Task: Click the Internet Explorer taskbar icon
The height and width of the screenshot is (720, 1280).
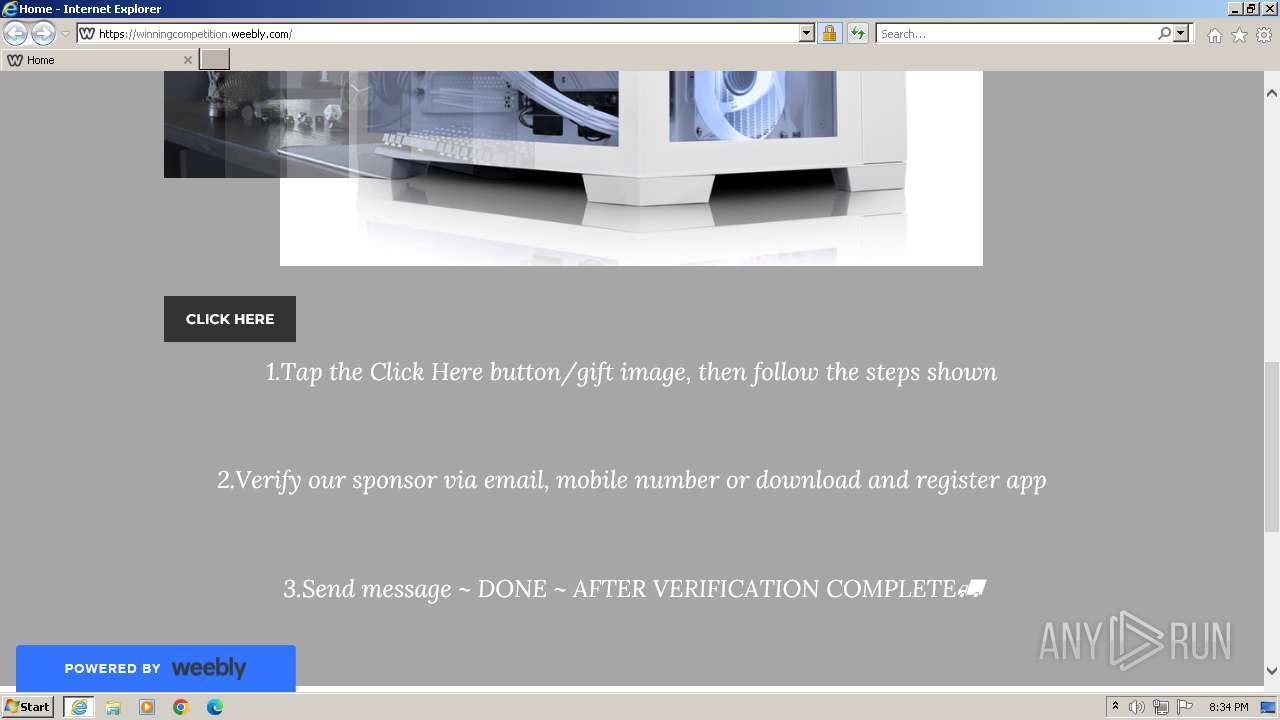Action: pos(79,707)
